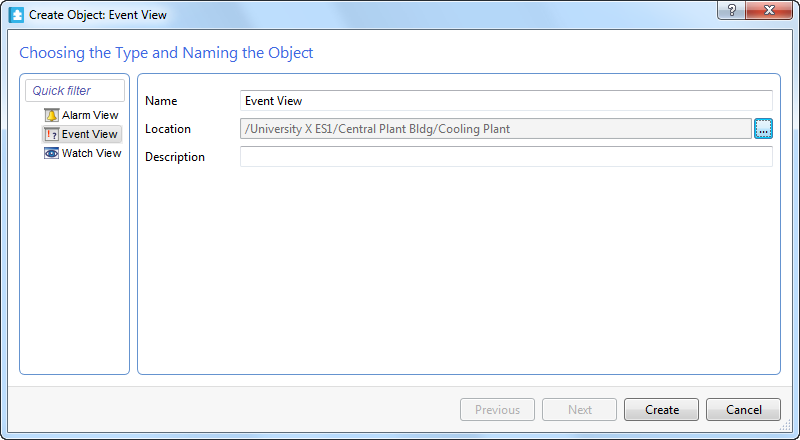800x440 pixels.
Task: Select the Watch View type label
Action: pos(91,153)
